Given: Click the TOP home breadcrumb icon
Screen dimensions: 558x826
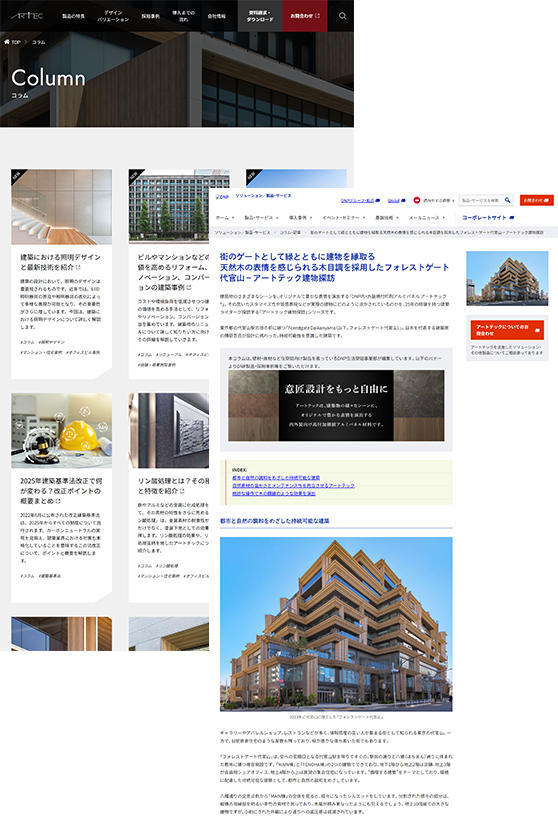Looking at the screenshot, I should (x=7, y=42).
